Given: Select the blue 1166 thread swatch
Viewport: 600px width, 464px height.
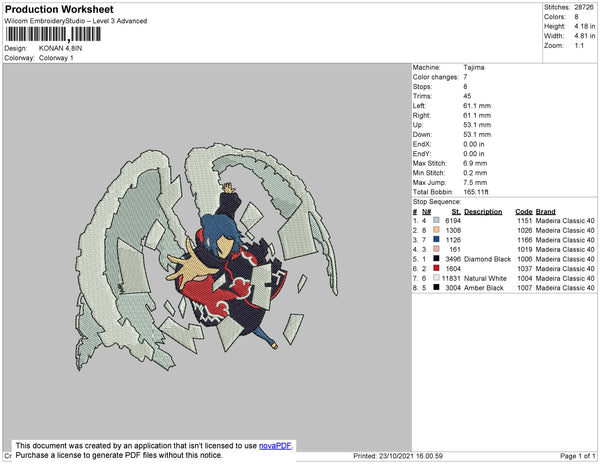Looking at the screenshot, I should (x=436, y=239).
